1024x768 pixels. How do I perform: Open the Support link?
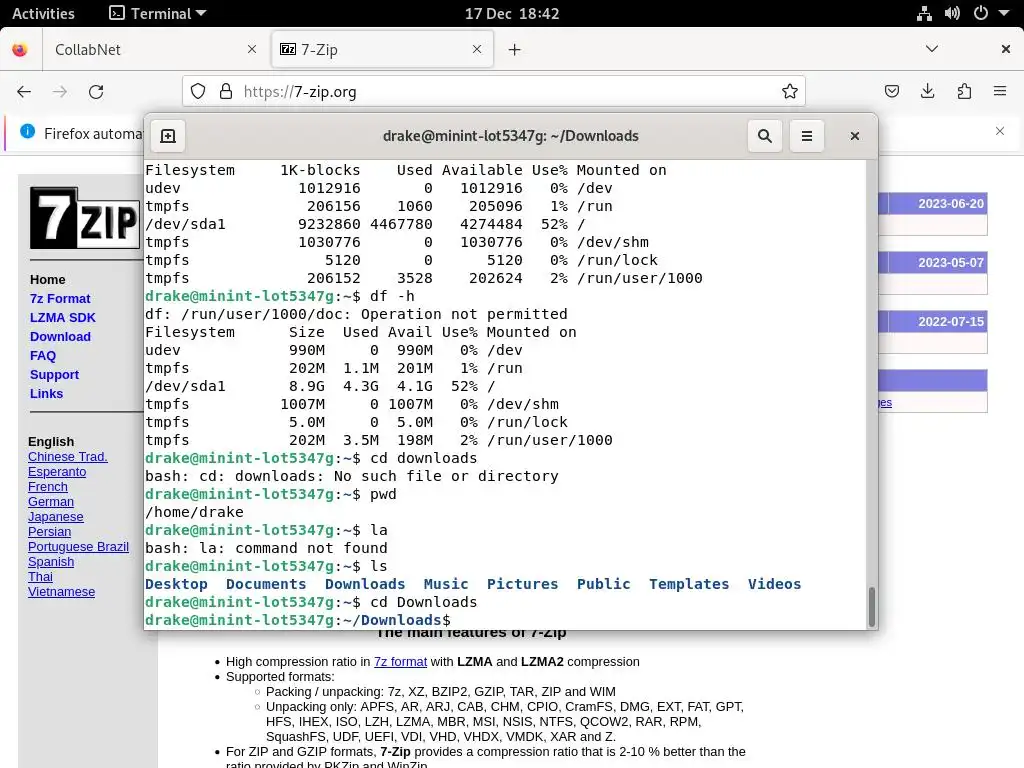point(54,374)
